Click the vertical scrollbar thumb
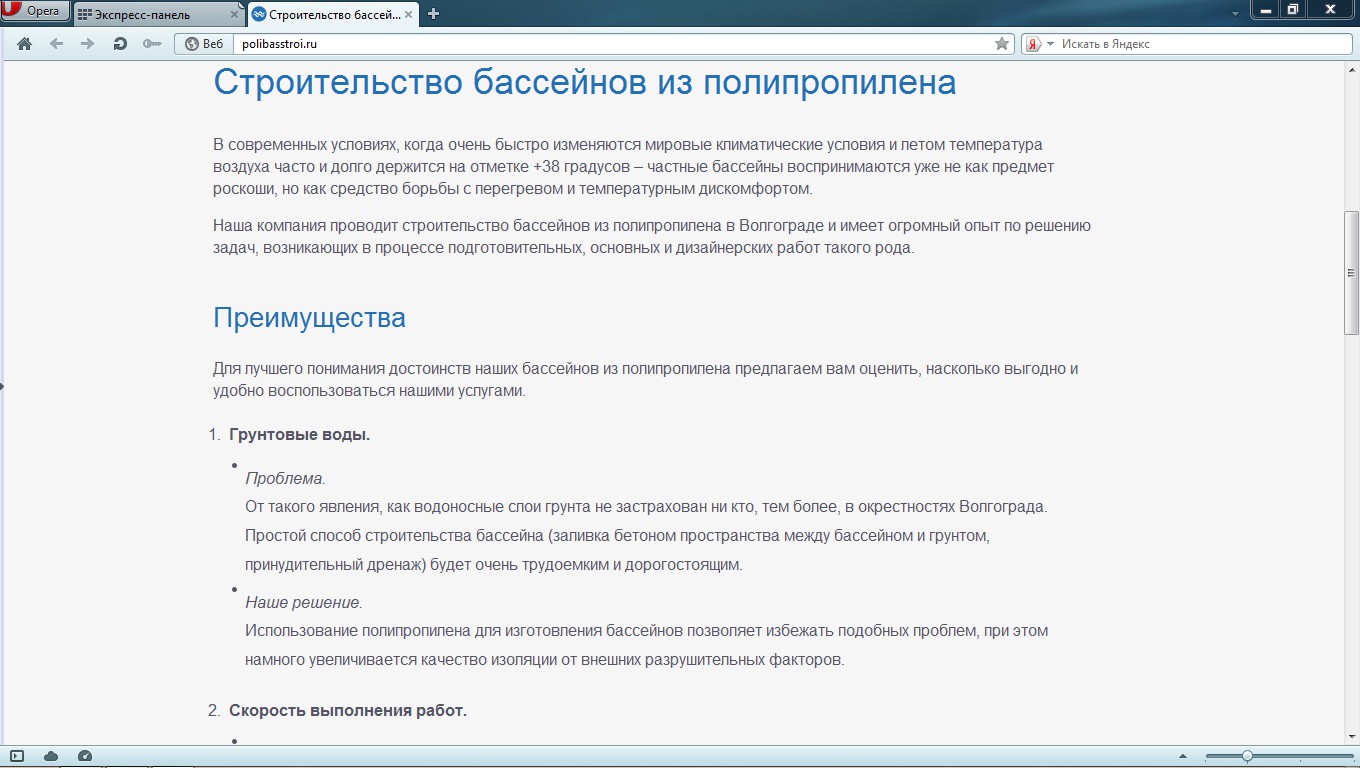The width and height of the screenshot is (1360, 768). pyautogui.click(x=1351, y=272)
